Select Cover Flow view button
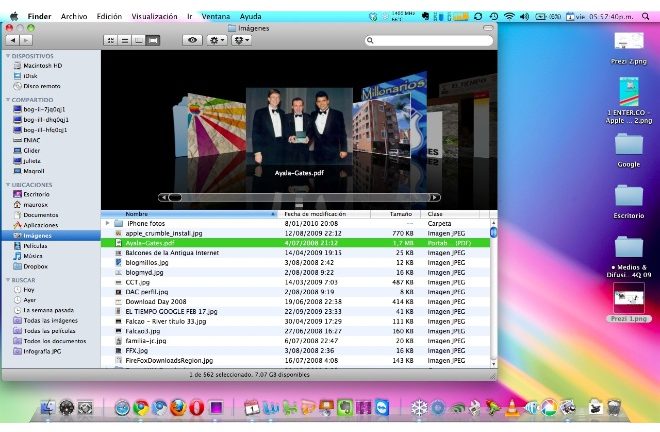 coord(153,40)
